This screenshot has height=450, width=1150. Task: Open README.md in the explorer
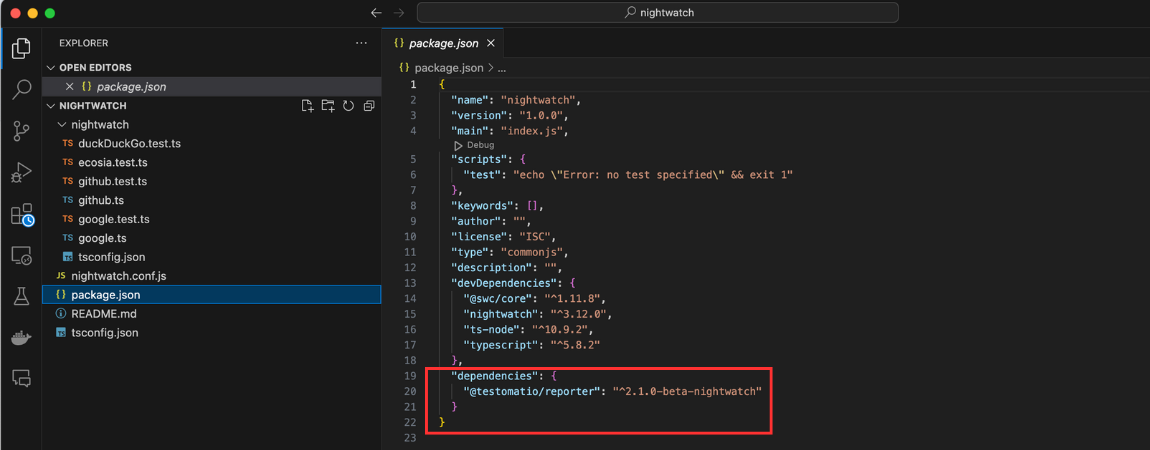coord(103,314)
